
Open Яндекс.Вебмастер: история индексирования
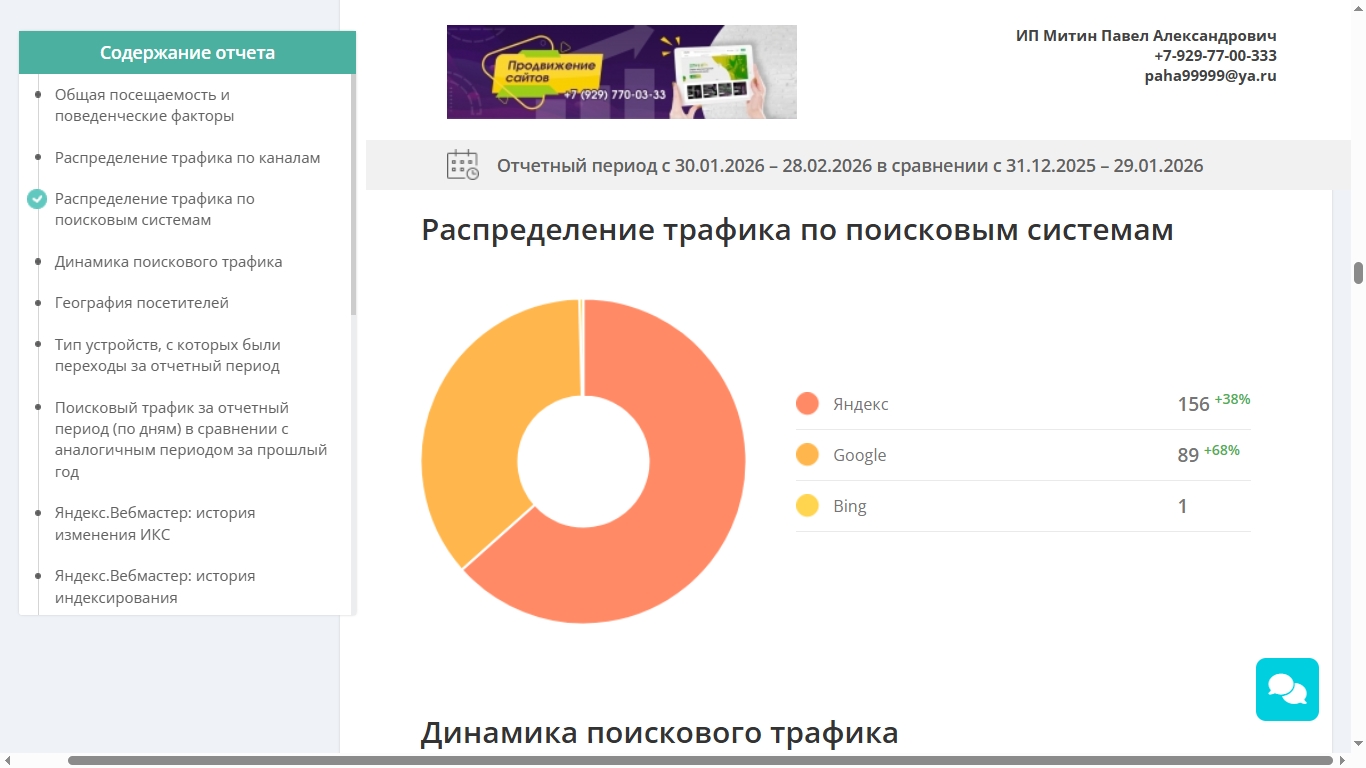(155, 586)
